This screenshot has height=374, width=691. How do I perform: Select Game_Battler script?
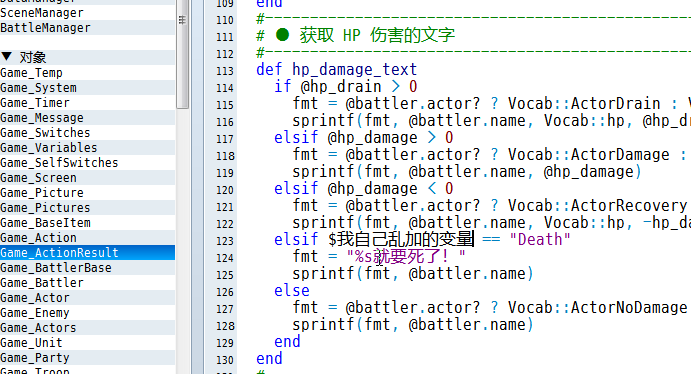coord(42,282)
